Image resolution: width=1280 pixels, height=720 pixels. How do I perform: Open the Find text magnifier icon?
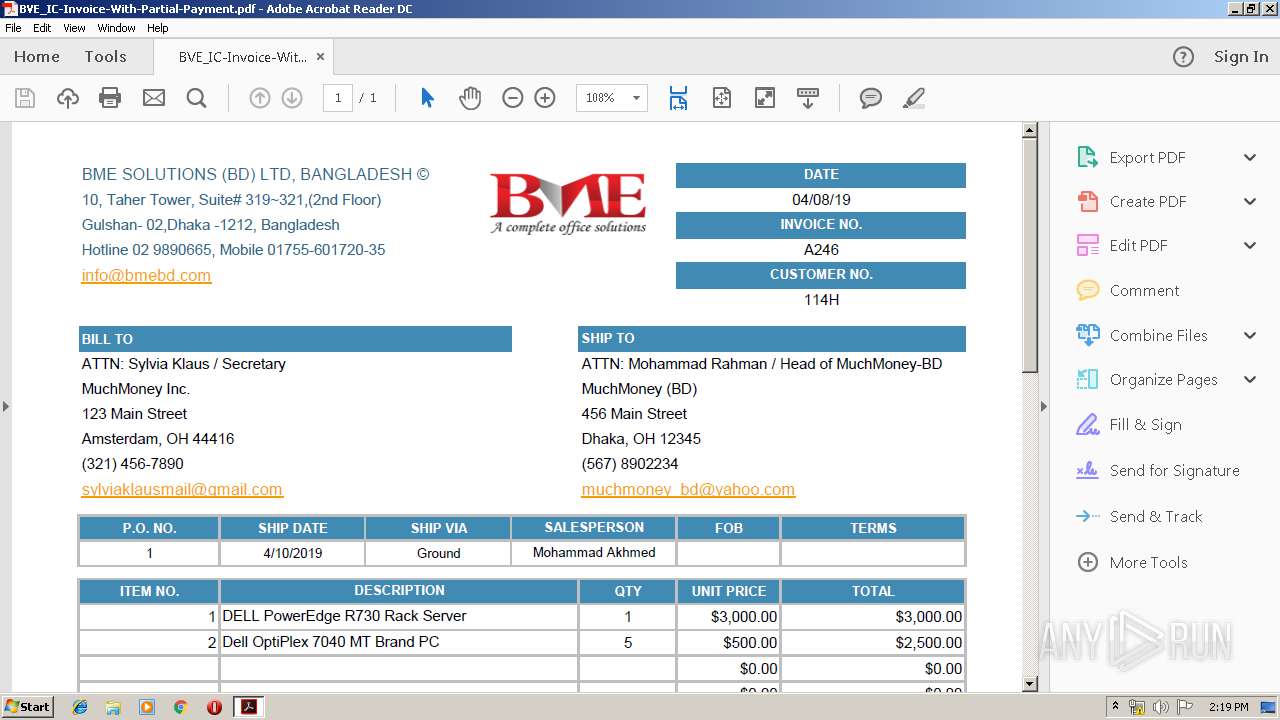click(x=197, y=98)
